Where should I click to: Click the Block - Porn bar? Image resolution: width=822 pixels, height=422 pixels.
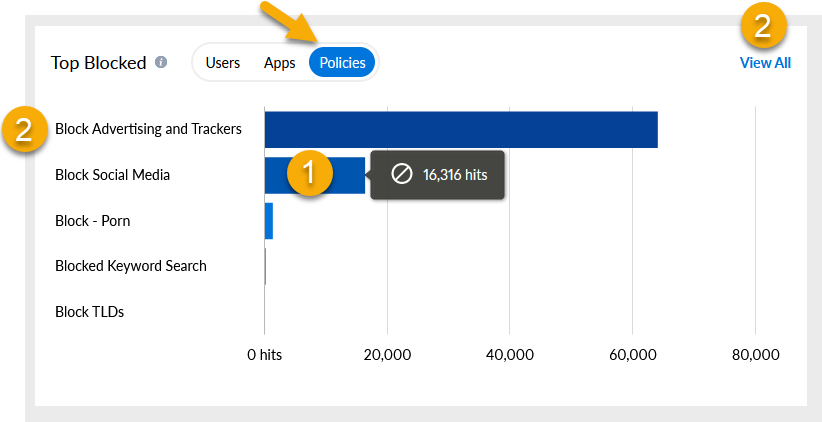[268, 220]
